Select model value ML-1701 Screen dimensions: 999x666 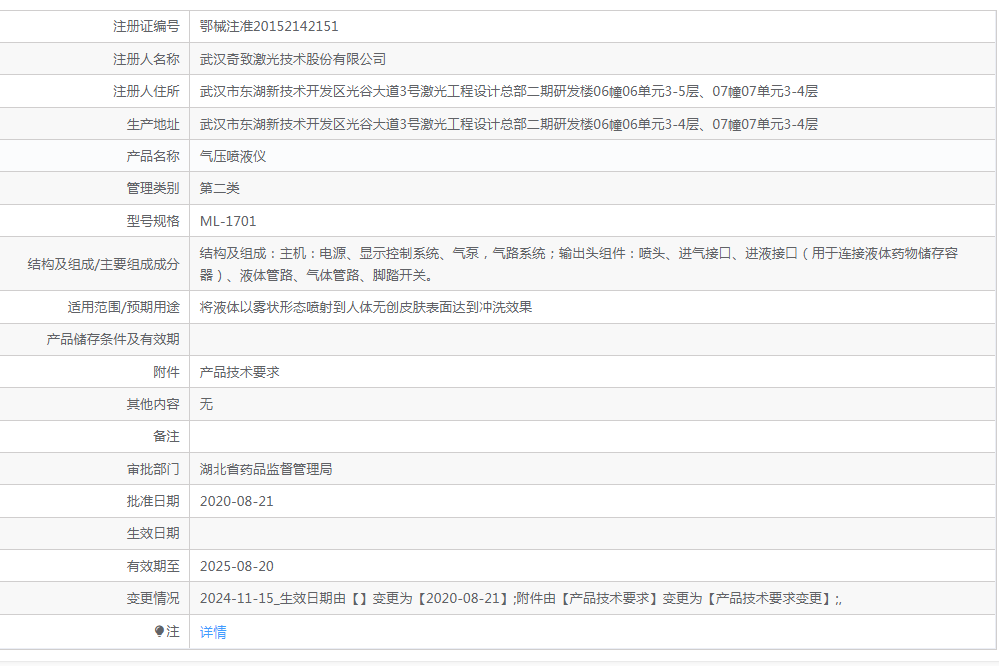click(x=228, y=221)
